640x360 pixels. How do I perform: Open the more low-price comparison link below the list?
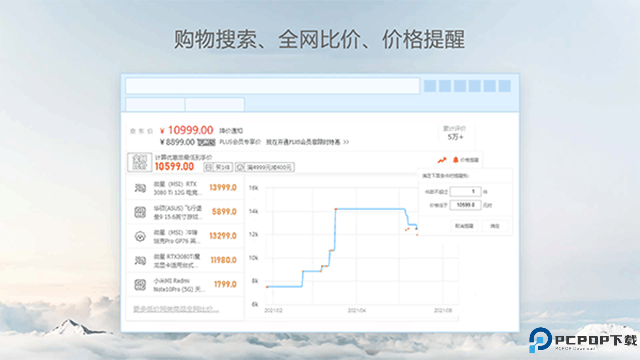[x=176, y=309]
